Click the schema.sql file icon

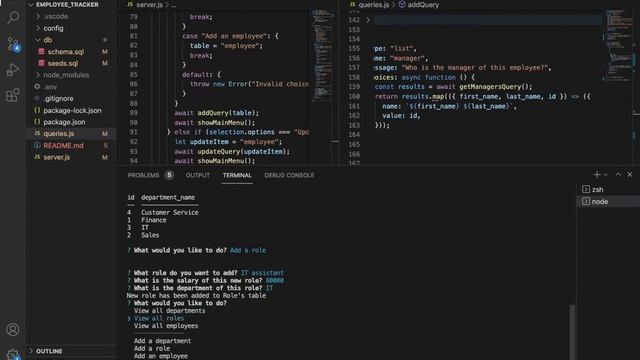coord(41,52)
